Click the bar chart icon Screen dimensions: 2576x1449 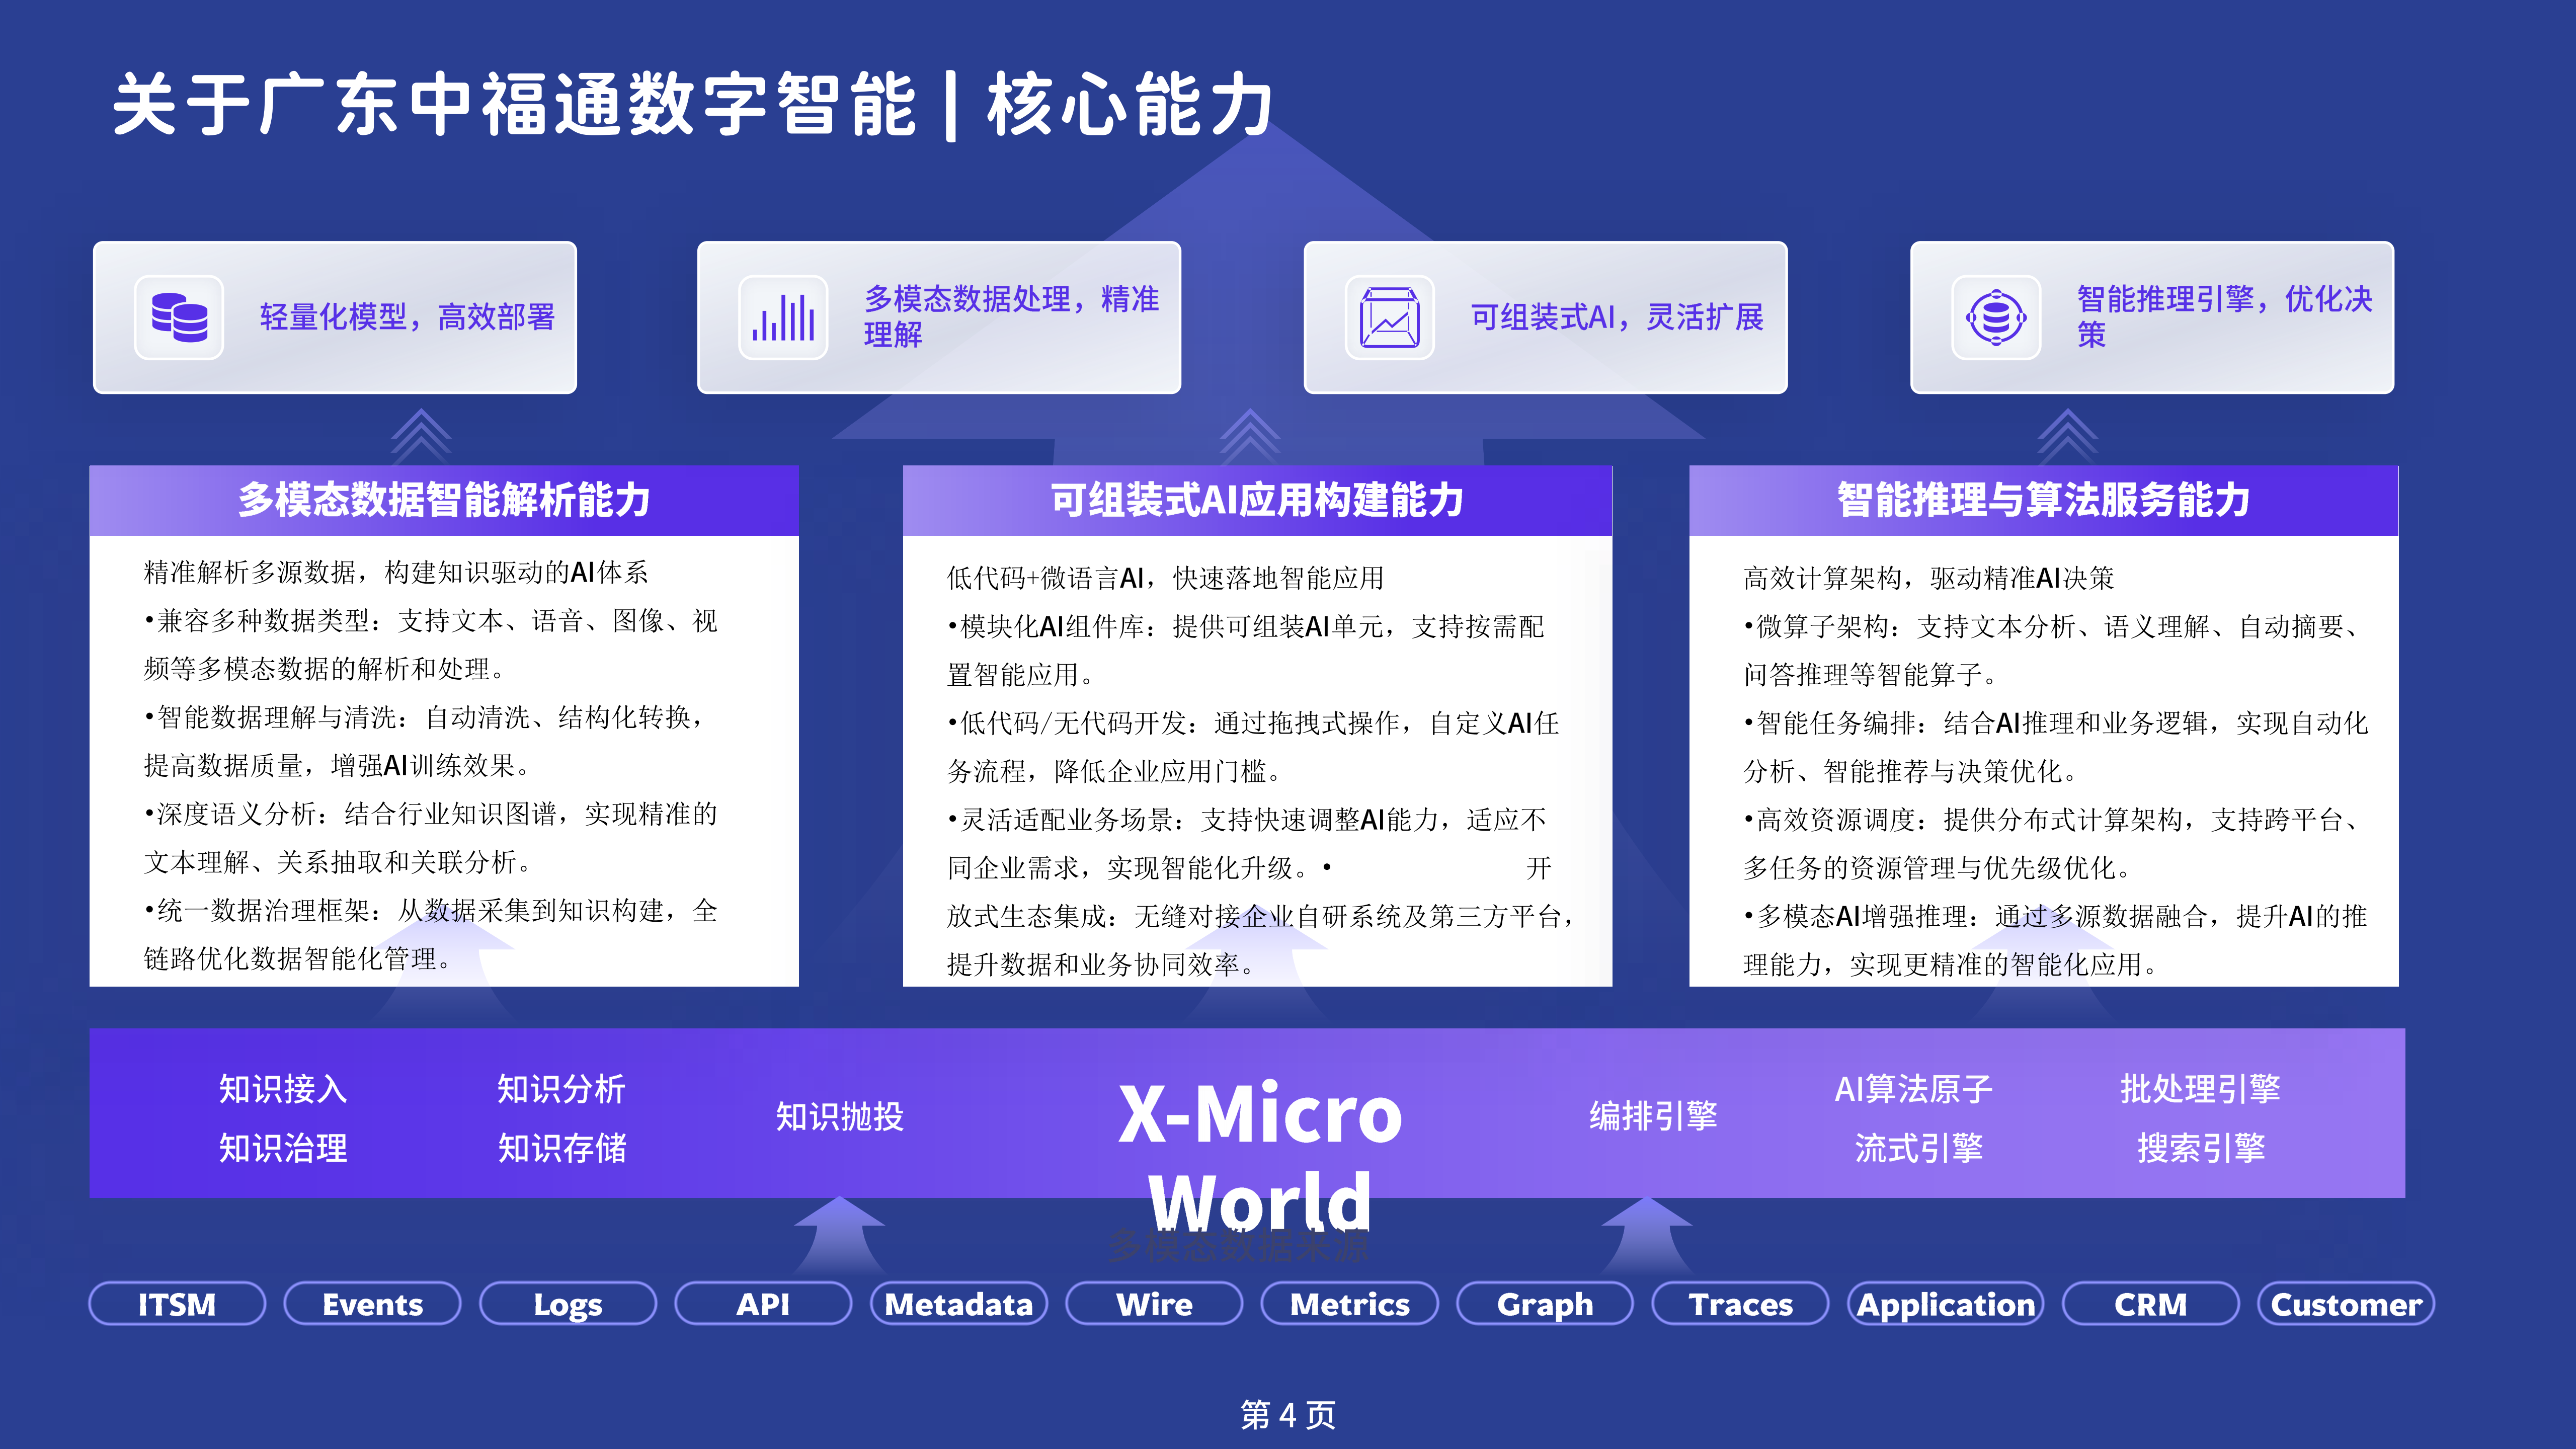[x=783, y=317]
